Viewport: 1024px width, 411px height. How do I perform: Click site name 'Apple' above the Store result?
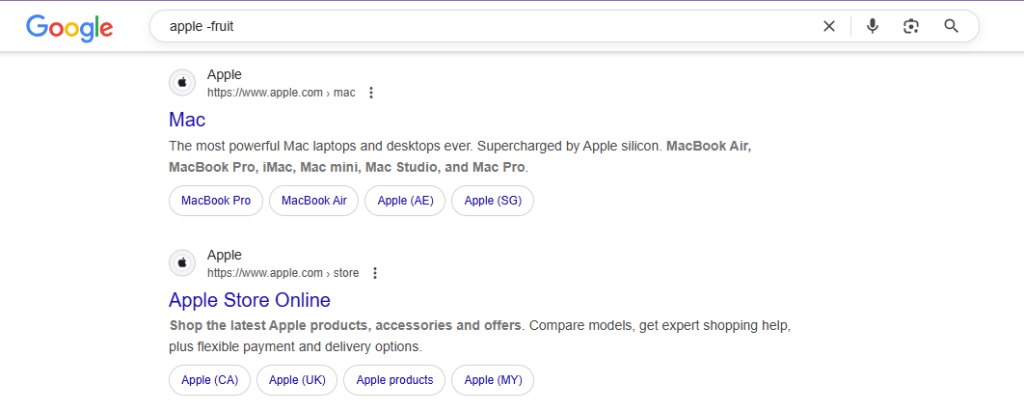click(224, 255)
